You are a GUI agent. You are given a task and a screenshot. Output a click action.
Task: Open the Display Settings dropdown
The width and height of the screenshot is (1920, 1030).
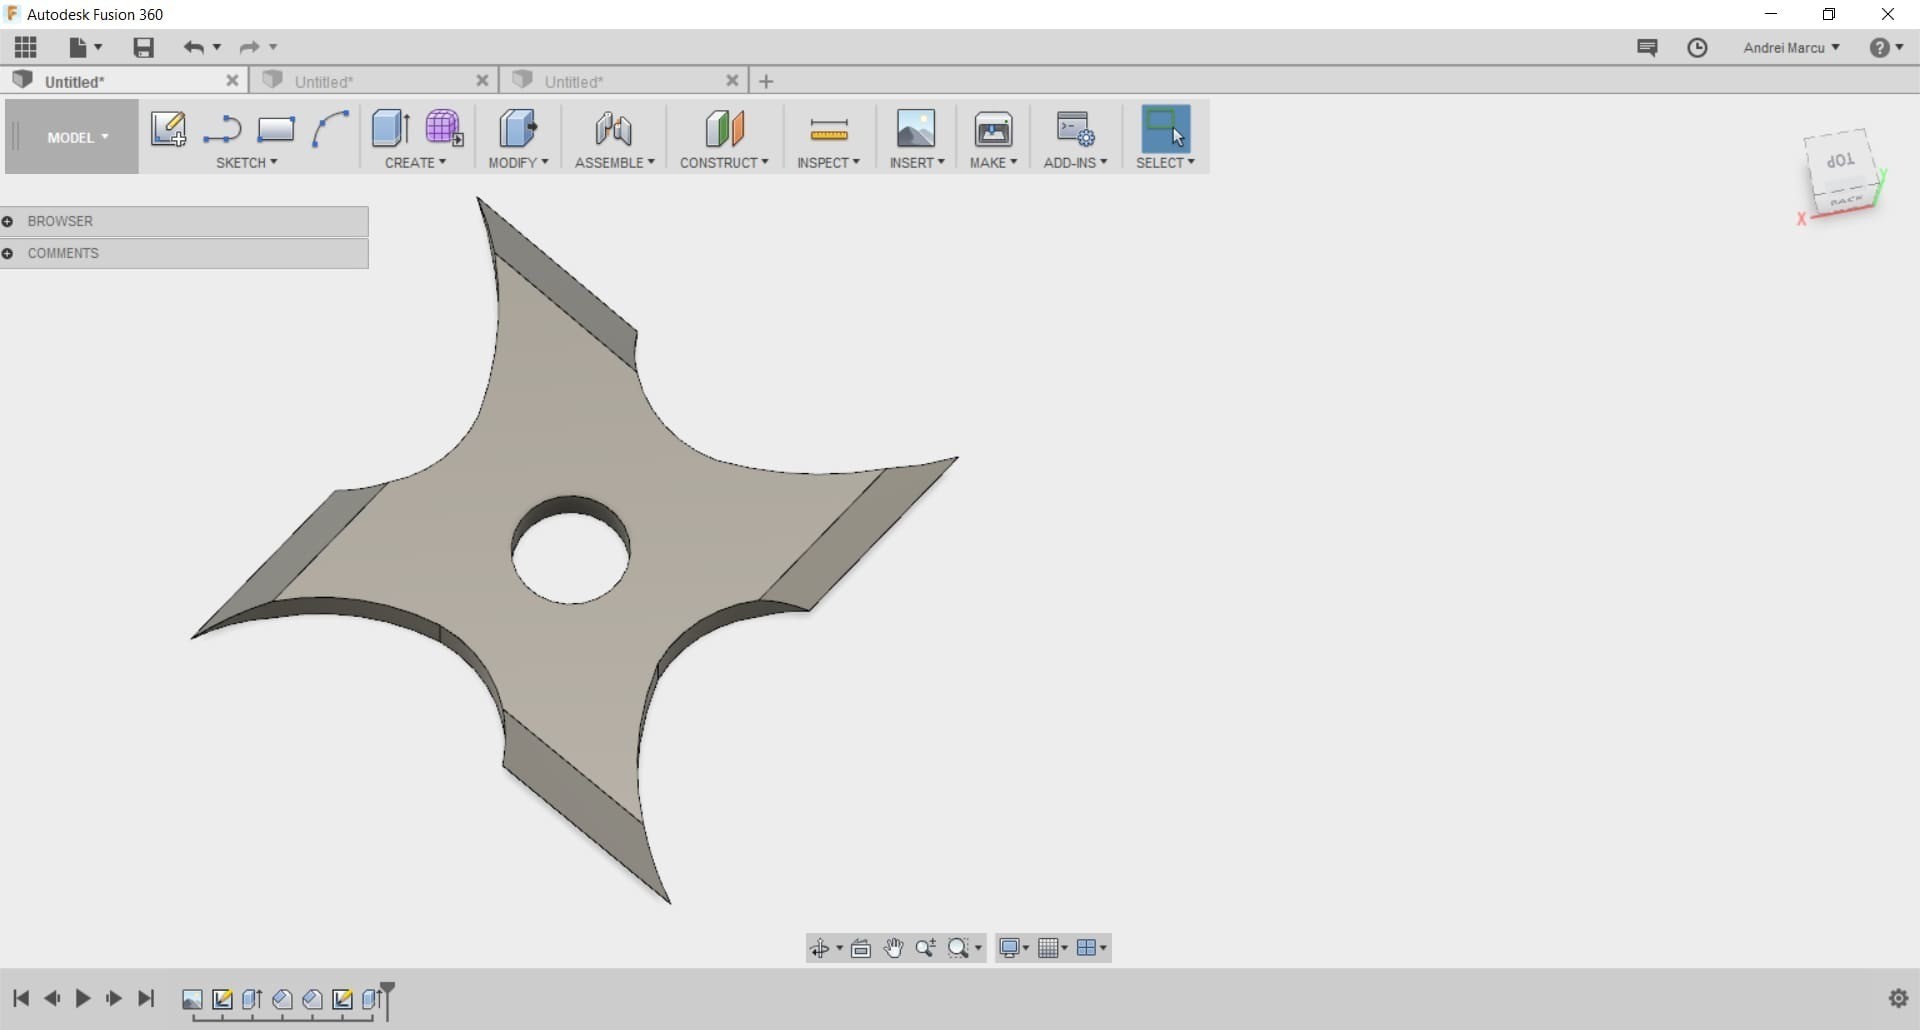coord(1013,948)
